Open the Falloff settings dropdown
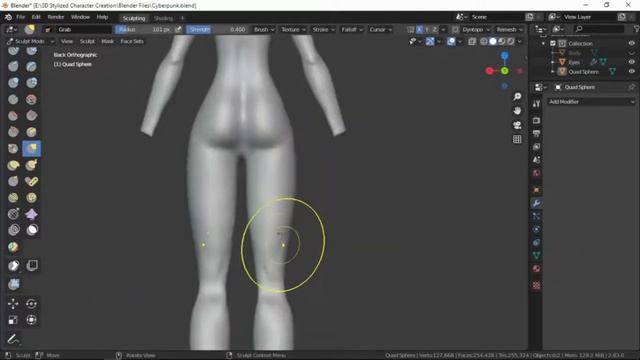Screen dimensions: 640x360 pos(351,29)
